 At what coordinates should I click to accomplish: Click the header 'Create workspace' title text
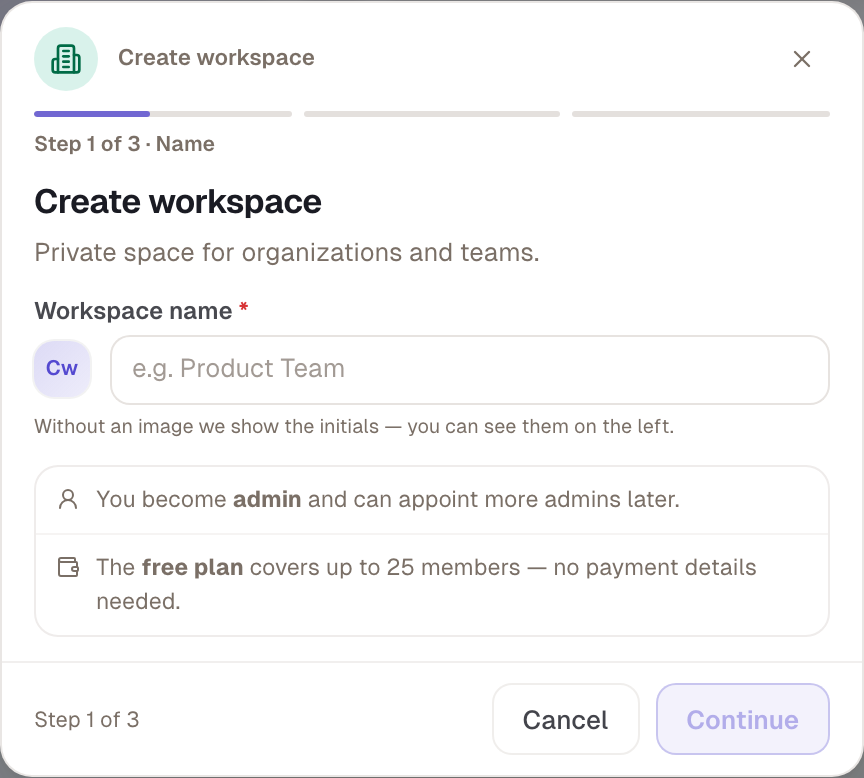point(216,58)
